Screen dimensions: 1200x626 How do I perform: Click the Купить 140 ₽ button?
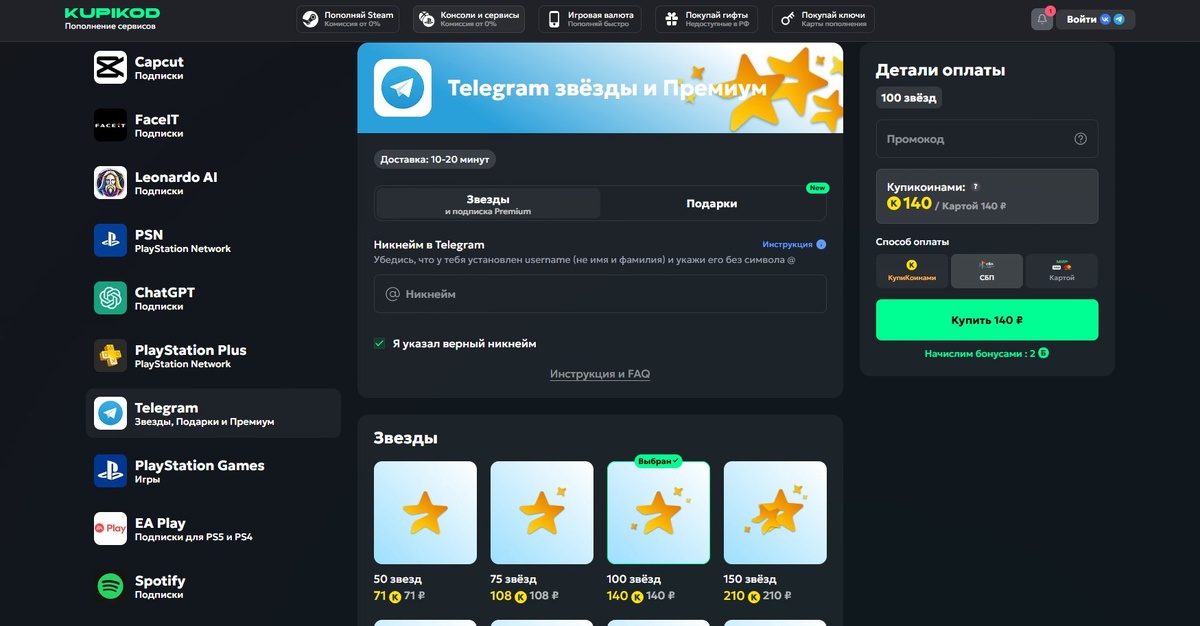(x=987, y=320)
